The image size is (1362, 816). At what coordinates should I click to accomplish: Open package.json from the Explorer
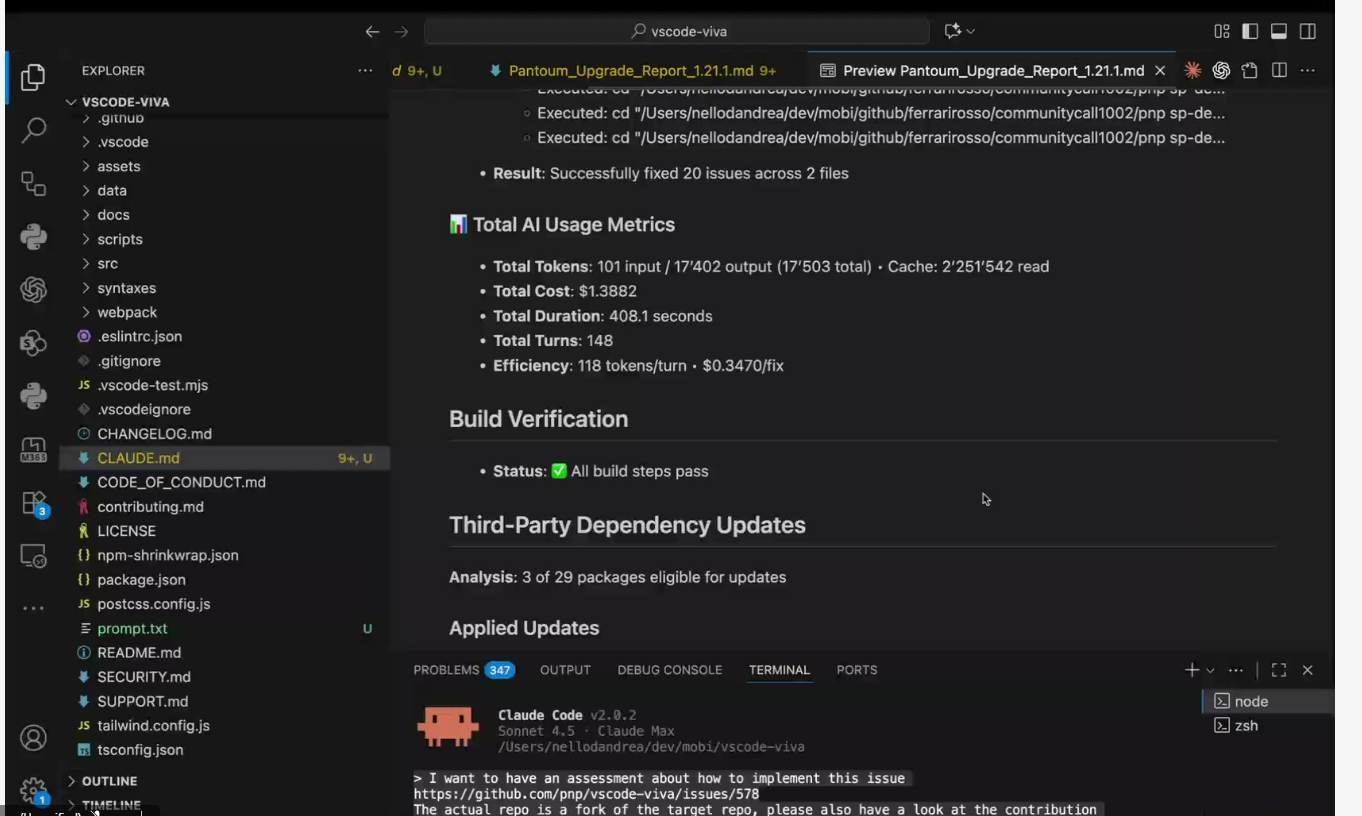141,580
